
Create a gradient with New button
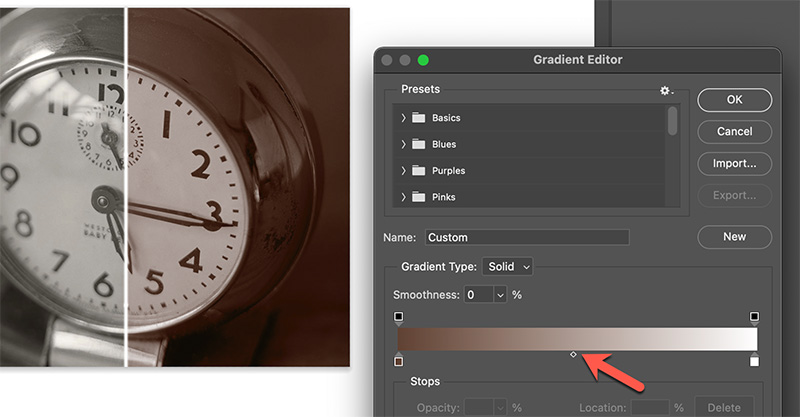[734, 237]
